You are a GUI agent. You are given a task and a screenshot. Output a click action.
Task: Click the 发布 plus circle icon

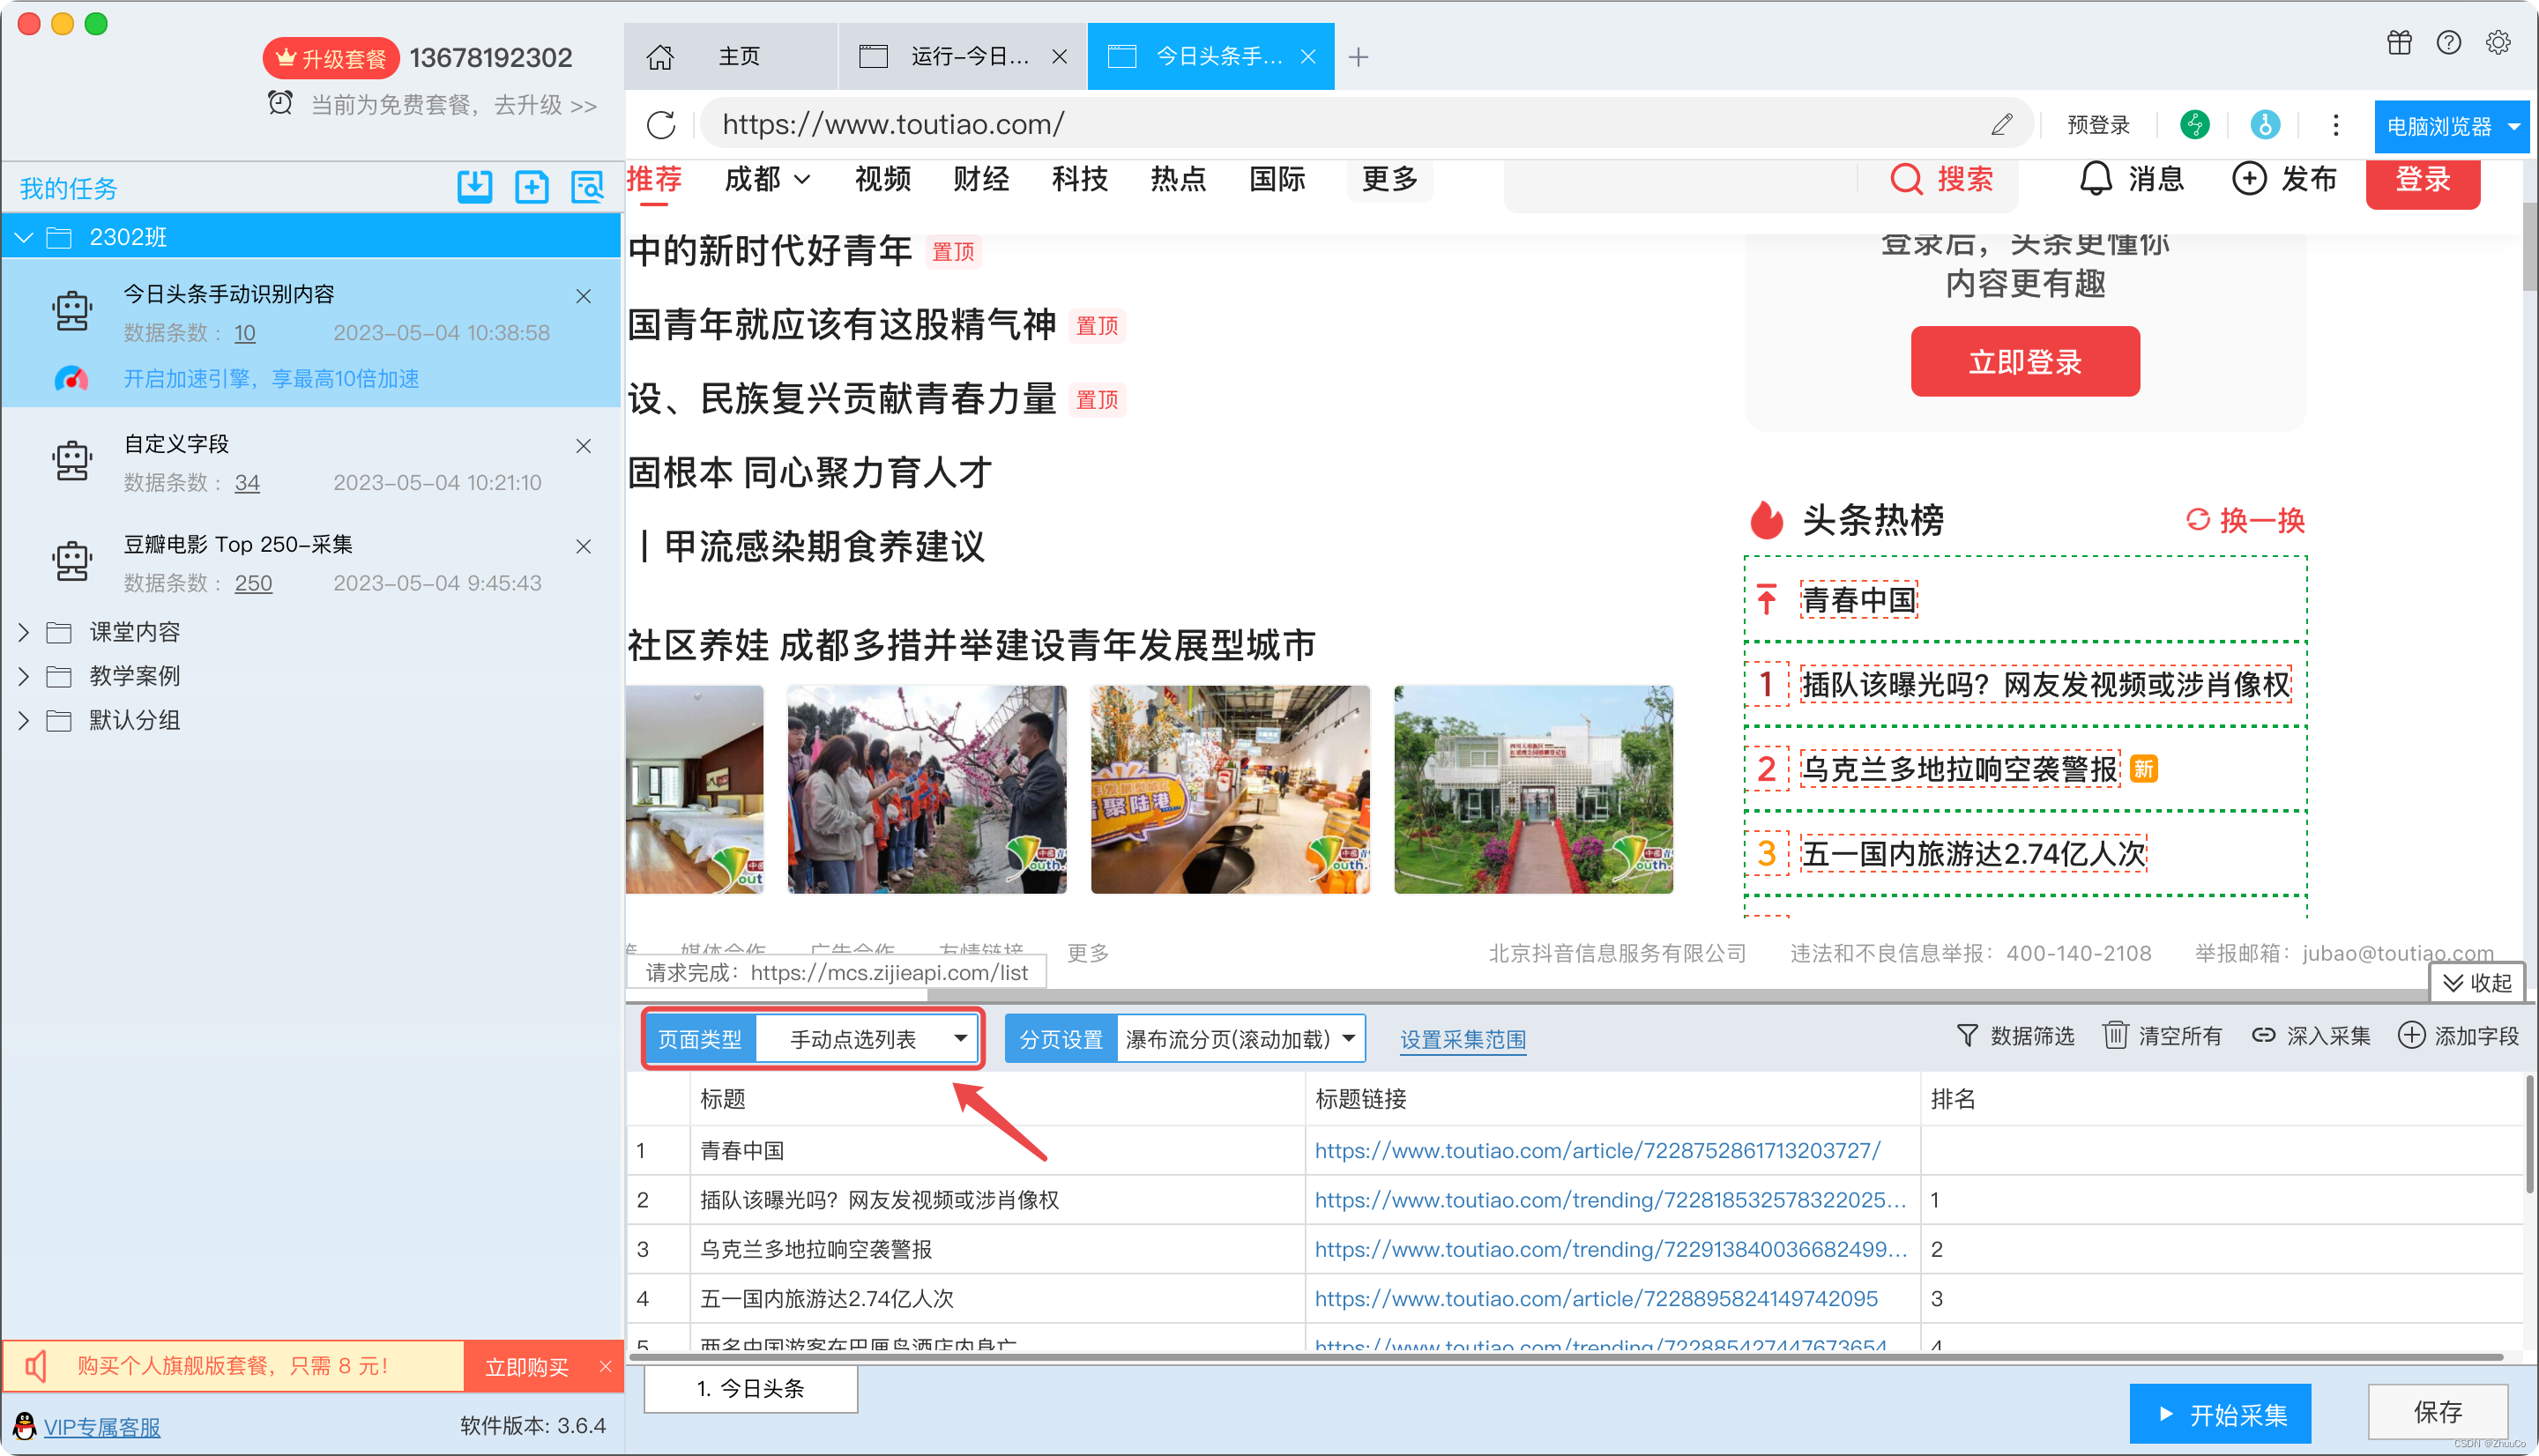[2249, 179]
